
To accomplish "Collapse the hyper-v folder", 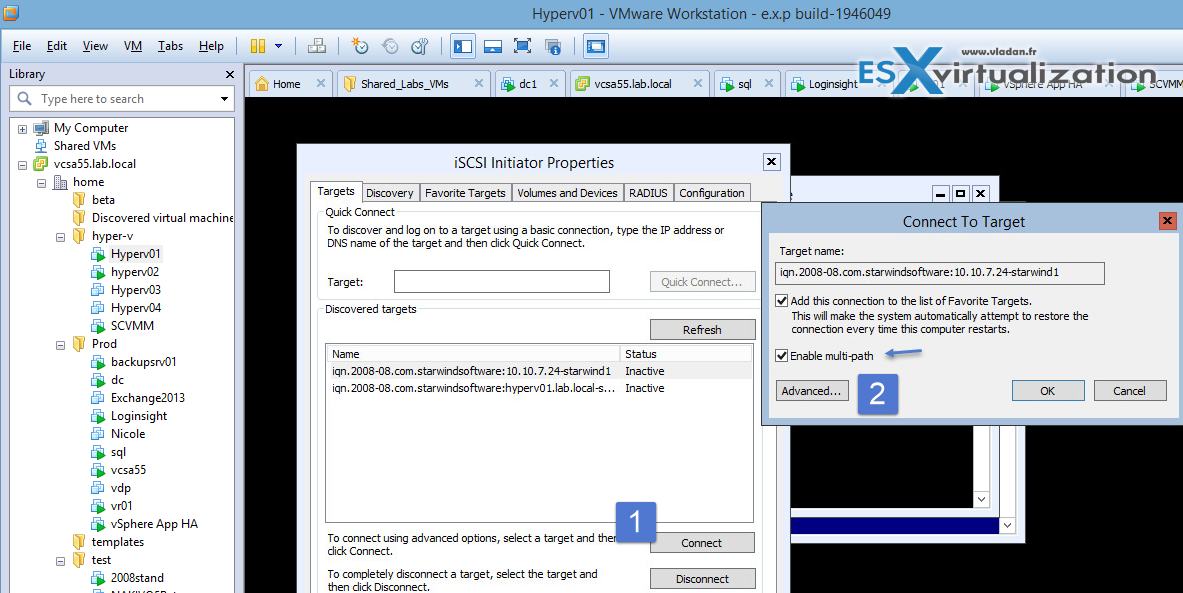I will click(x=60, y=237).
